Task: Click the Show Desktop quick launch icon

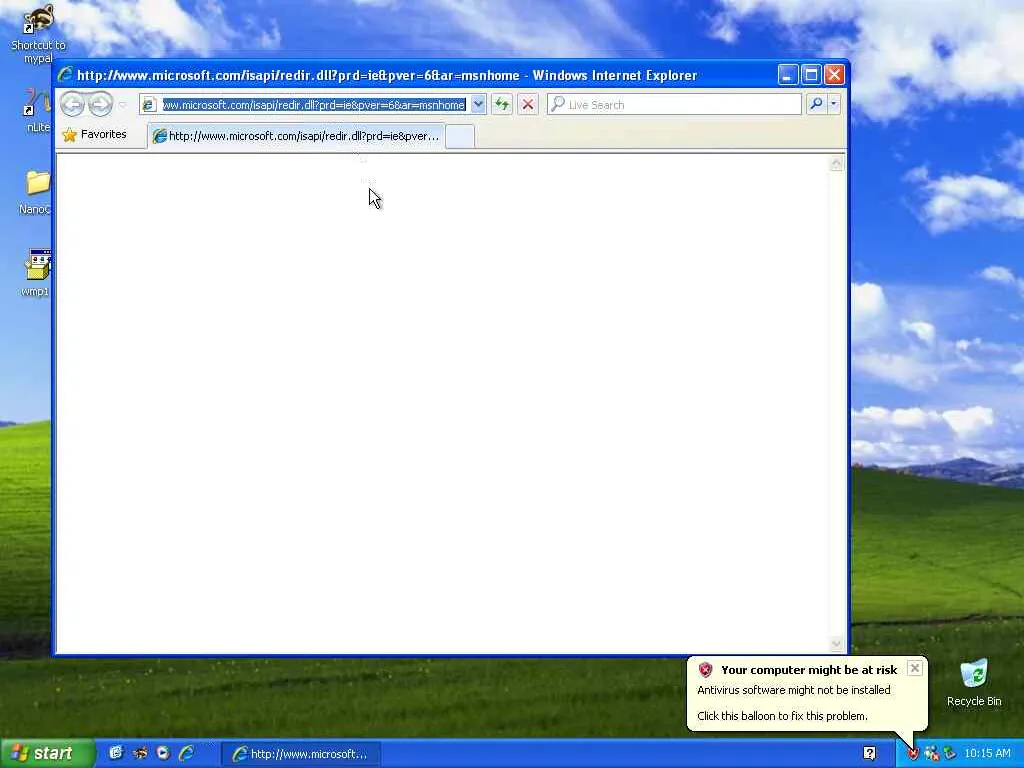Action: [x=116, y=753]
